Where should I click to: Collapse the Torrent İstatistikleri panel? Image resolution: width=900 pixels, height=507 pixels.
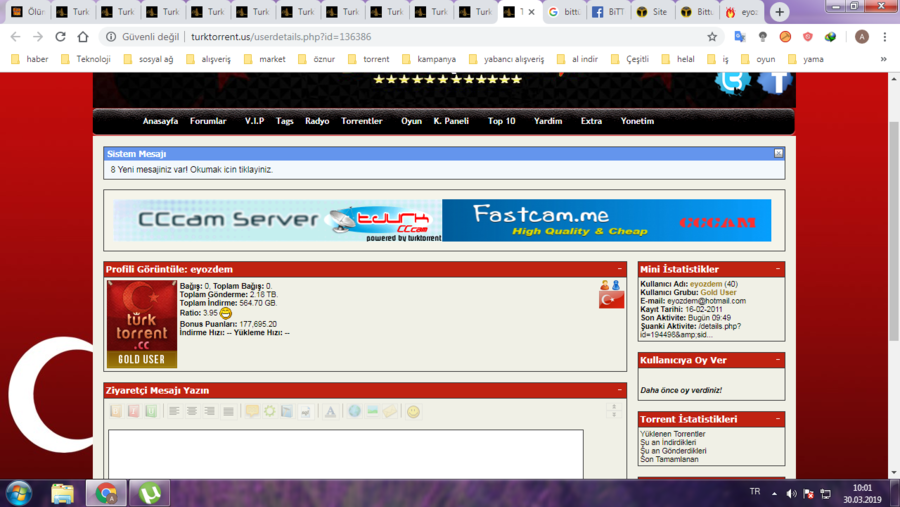[x=778, y=419]
